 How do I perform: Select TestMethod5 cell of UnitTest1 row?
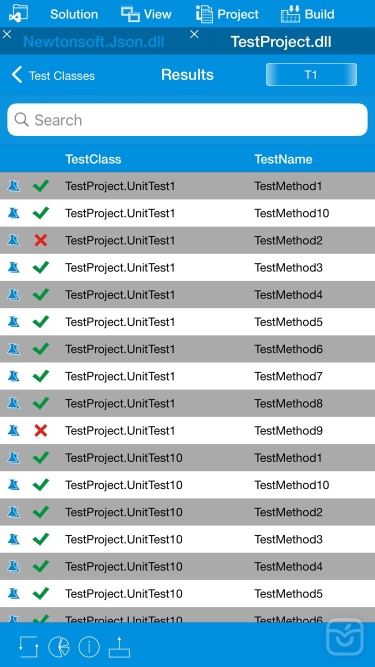click(288, 322)
